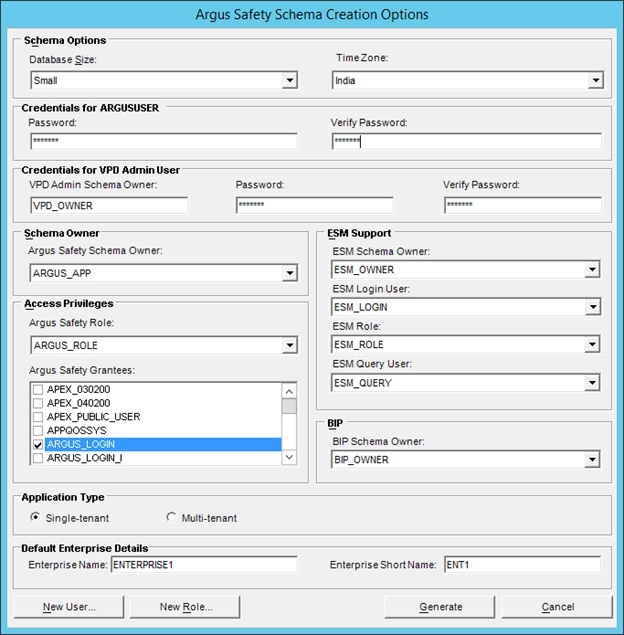Select the Multi-tenant radio button

coord(171,517)
